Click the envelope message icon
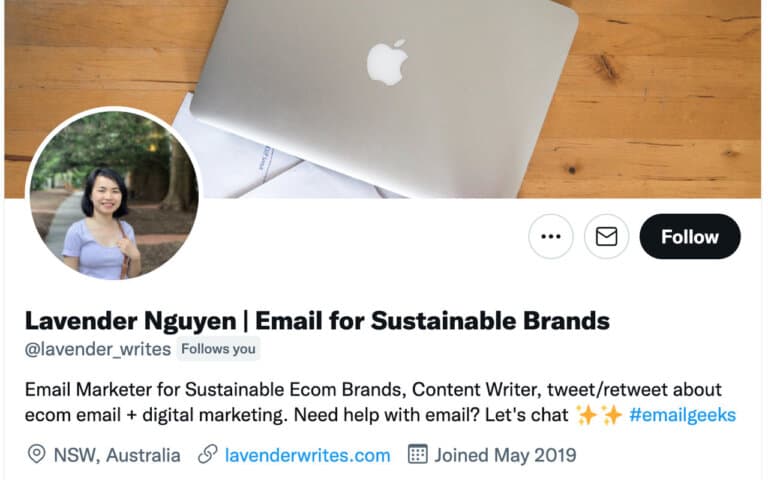Screen dimensions: 768x480 pyautogui.click(x=606, y=237)
